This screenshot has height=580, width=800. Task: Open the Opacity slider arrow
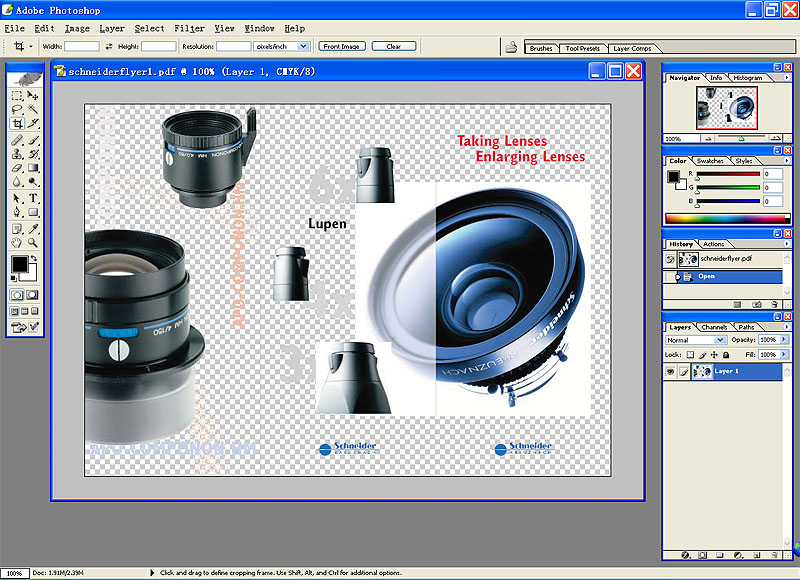784,339
